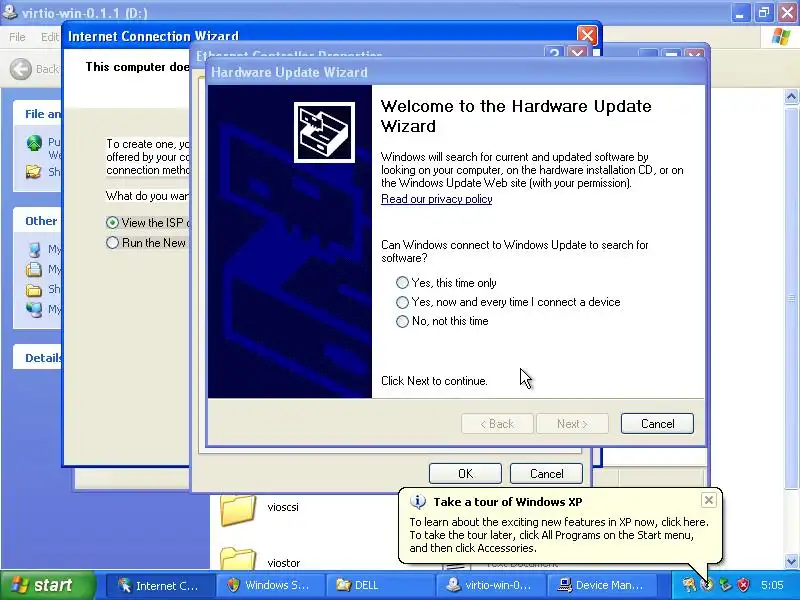Open the viostor folder
The width and height of the screenshot is (800, 600).
click(x=238, y=559)
